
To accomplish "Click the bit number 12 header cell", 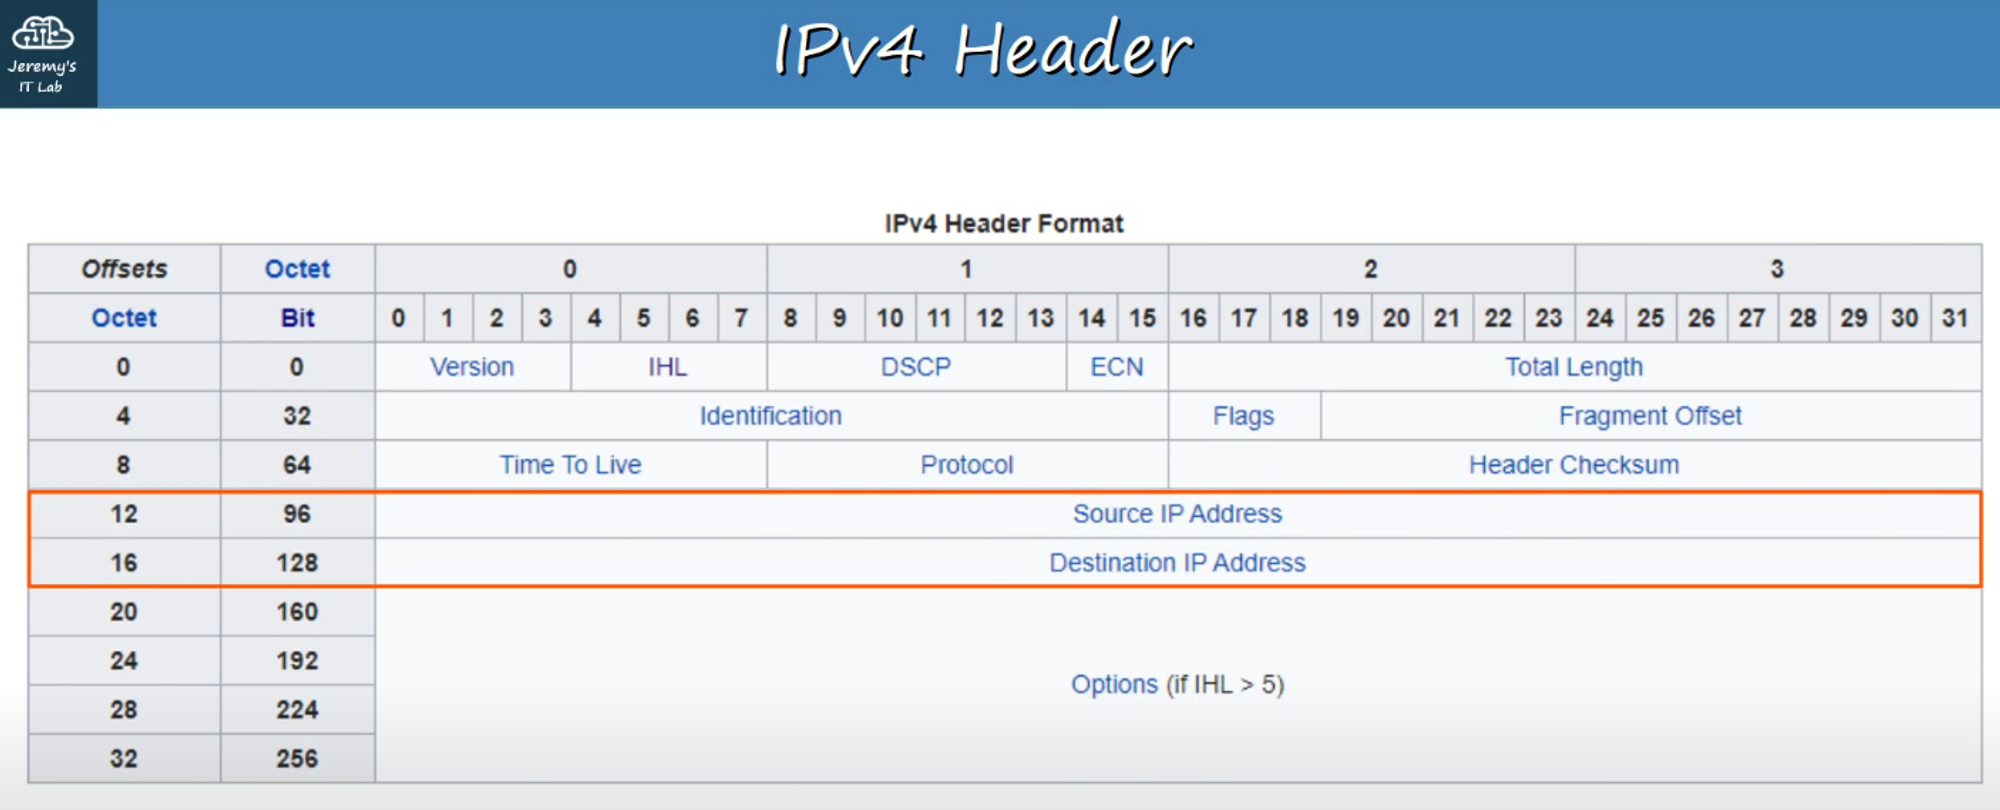I will (990, 318).
